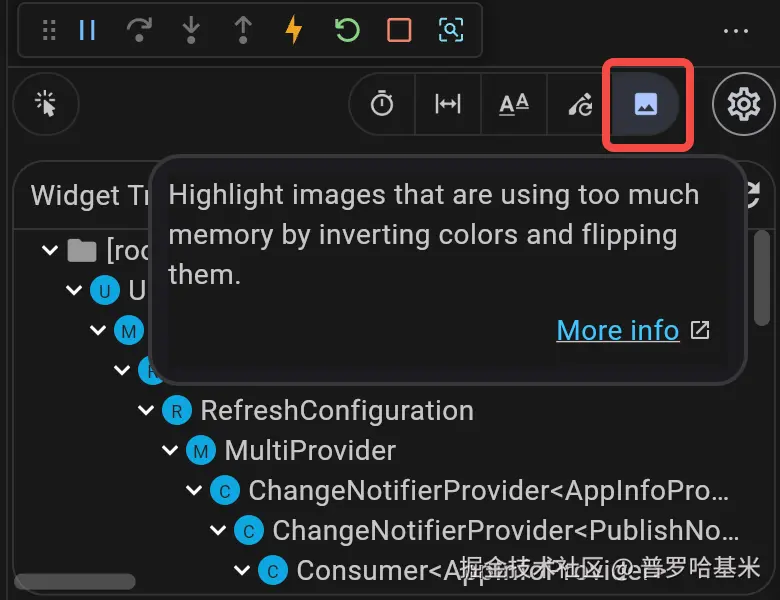The height and width of the screenshot is (600, 780).
Task: Toggle Slow Animations stopwatch icon
Action: pyautogui.click(x=382, y=103)
